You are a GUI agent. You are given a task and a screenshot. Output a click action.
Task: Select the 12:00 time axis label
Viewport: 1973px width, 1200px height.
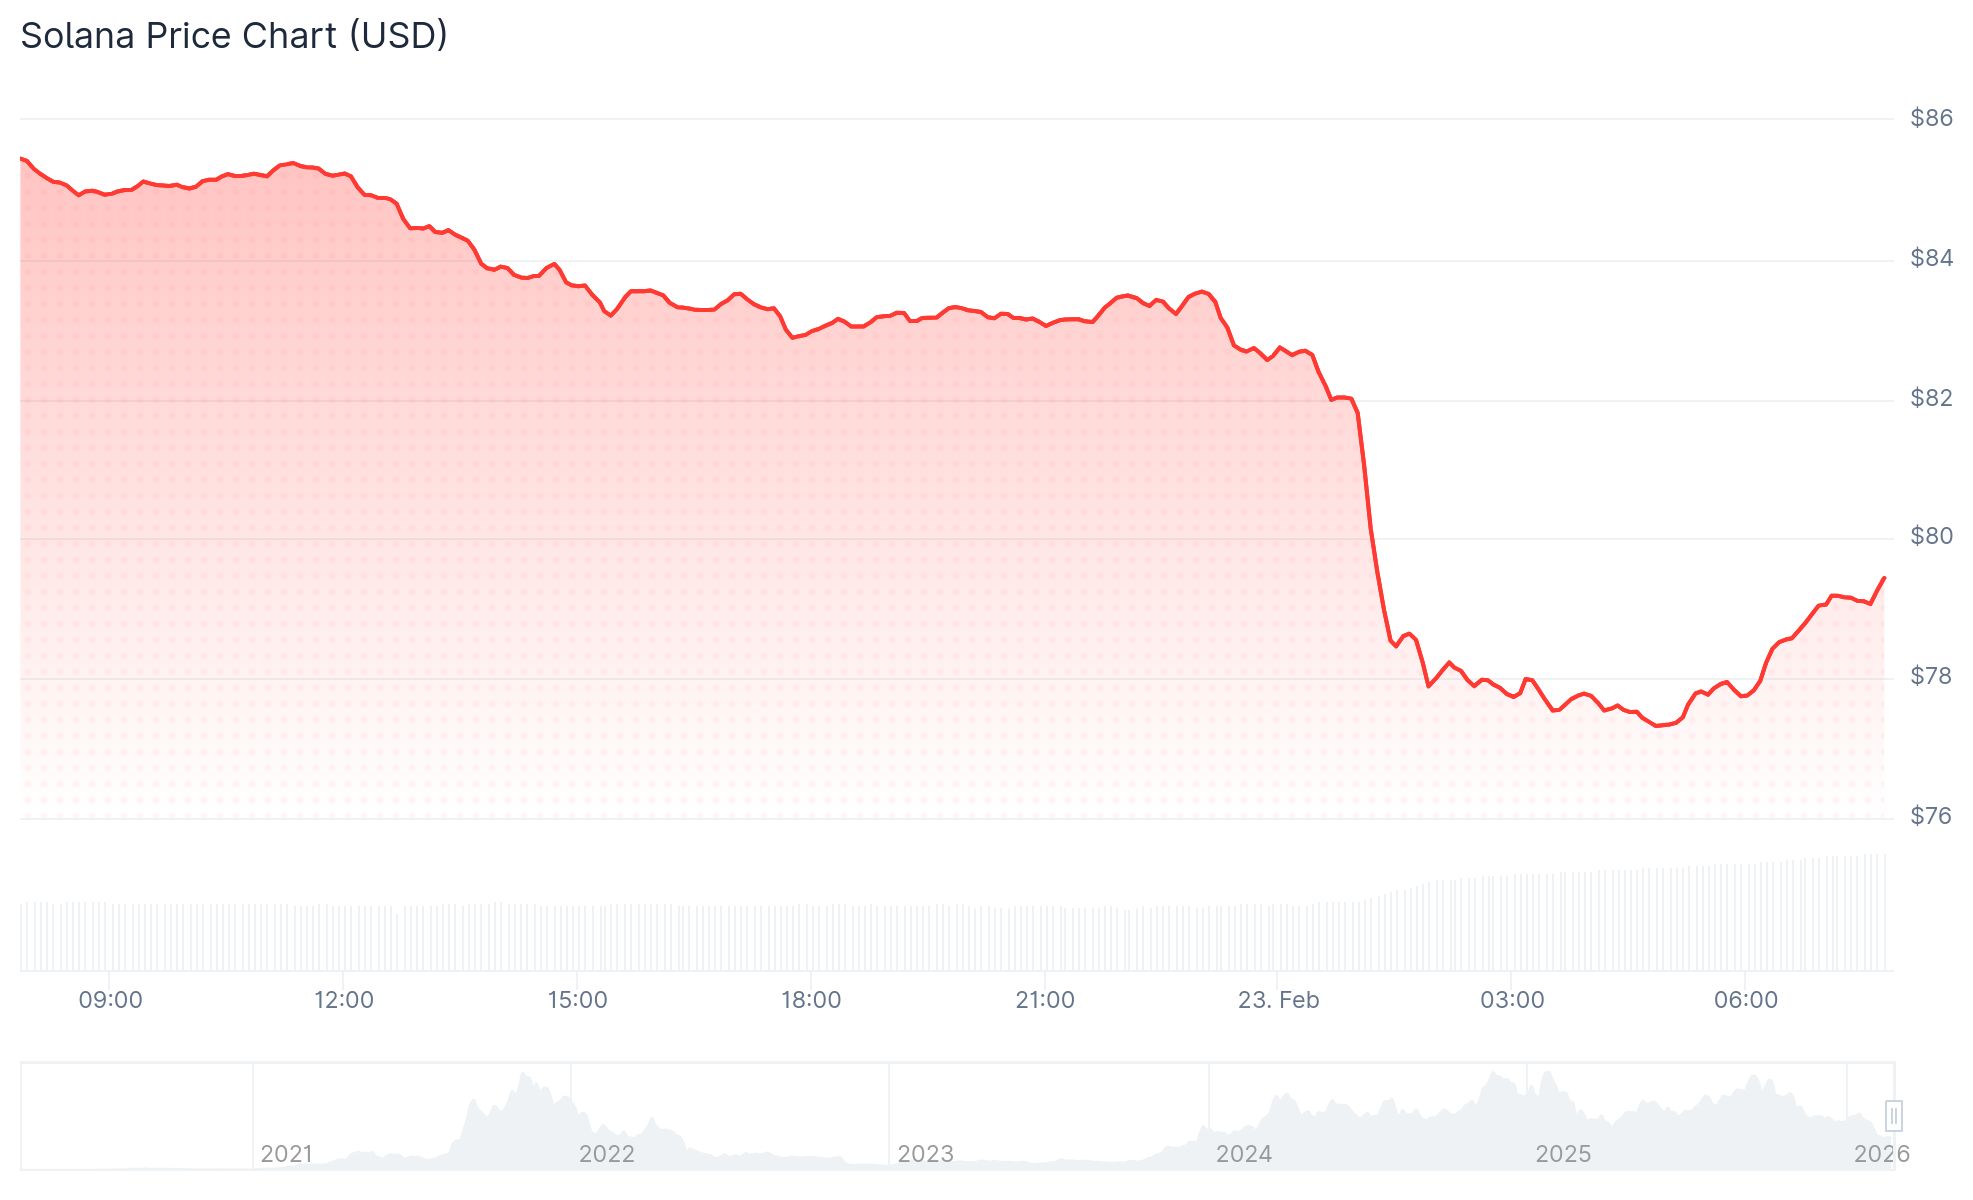(x=344, y=1000)
